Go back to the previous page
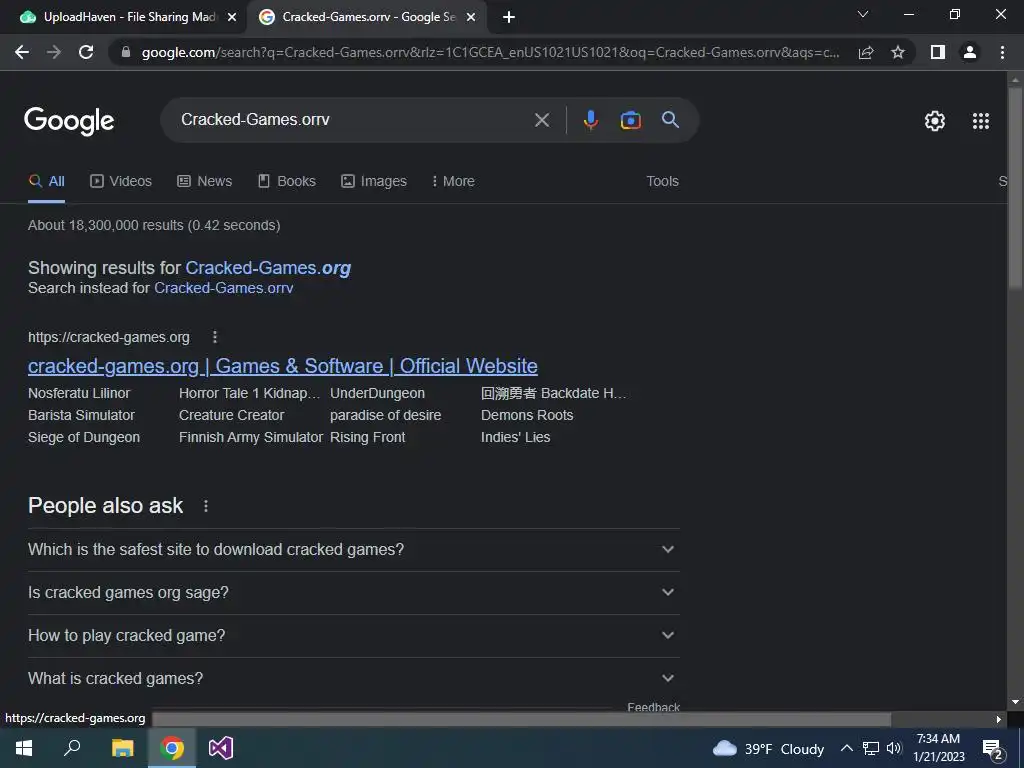Image resolution: width=1024 pixels, height=768 pixels. click(x=22, y=52)
